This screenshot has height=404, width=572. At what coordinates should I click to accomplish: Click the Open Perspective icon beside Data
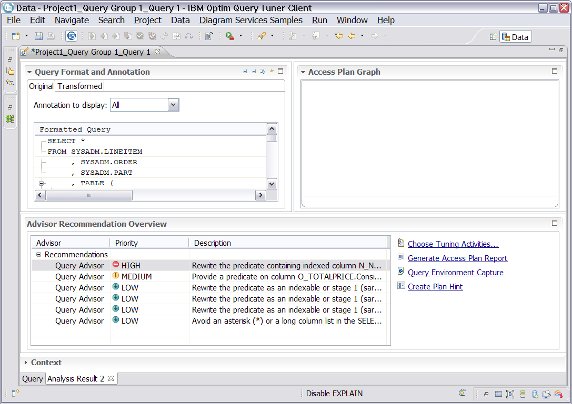(x=493, y=36)
